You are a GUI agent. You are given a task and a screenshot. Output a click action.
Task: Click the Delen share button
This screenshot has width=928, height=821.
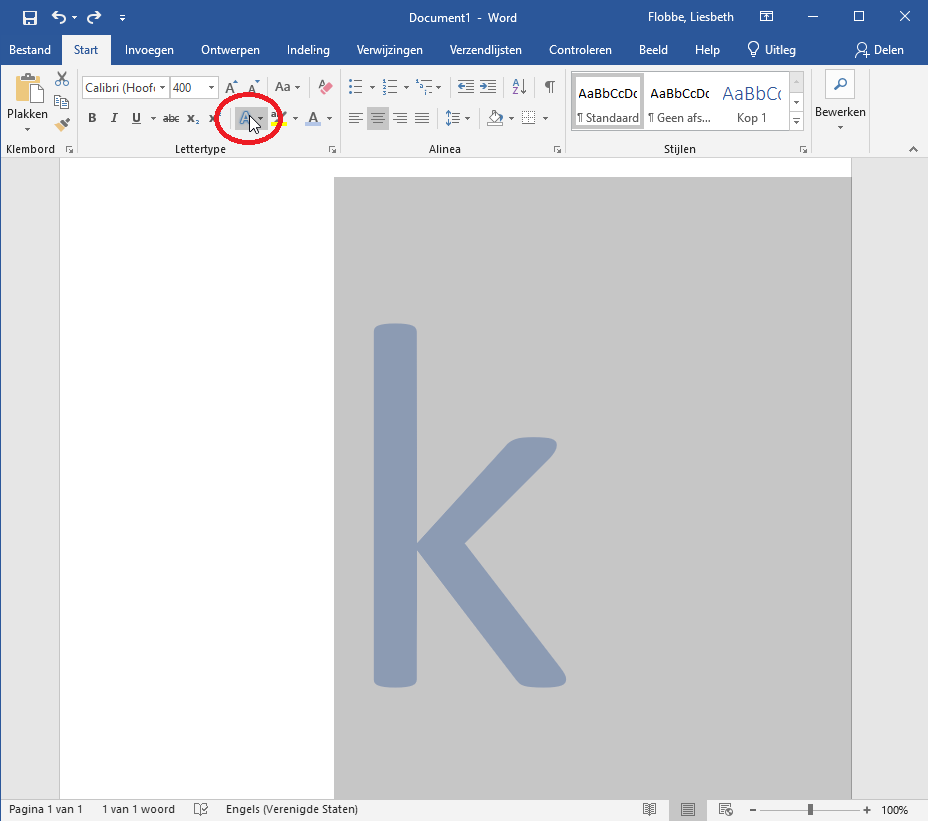tap(879, 50)
